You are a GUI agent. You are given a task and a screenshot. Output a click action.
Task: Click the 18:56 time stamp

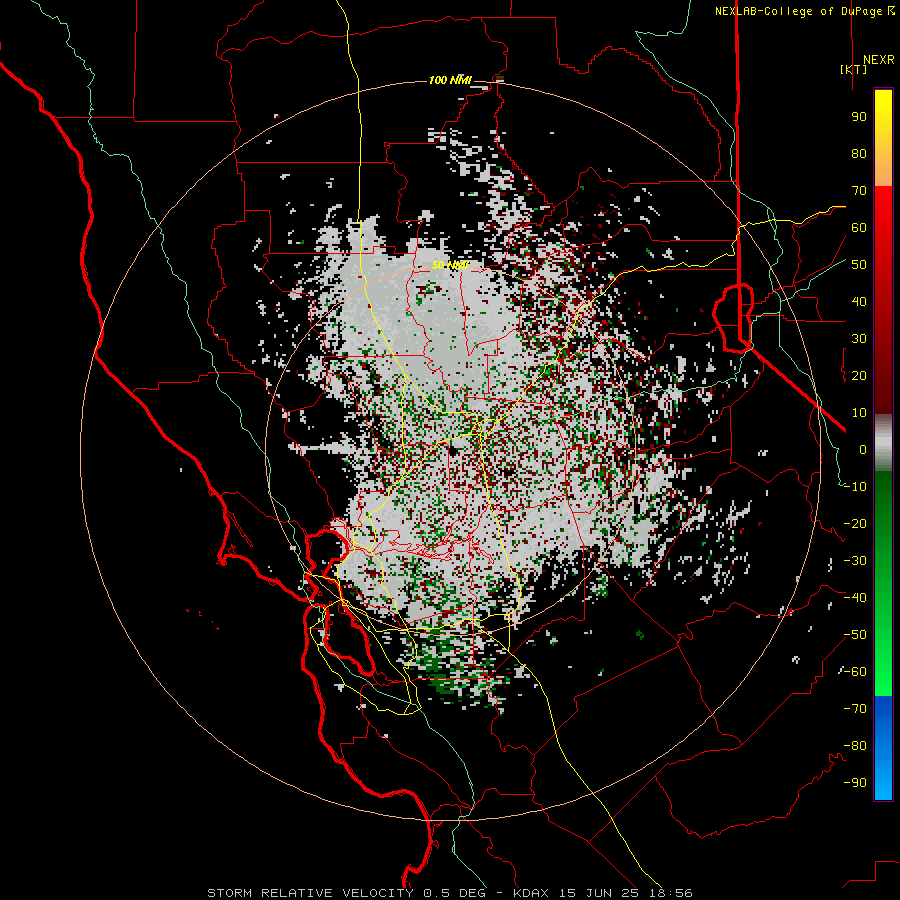tap(671, 893)
